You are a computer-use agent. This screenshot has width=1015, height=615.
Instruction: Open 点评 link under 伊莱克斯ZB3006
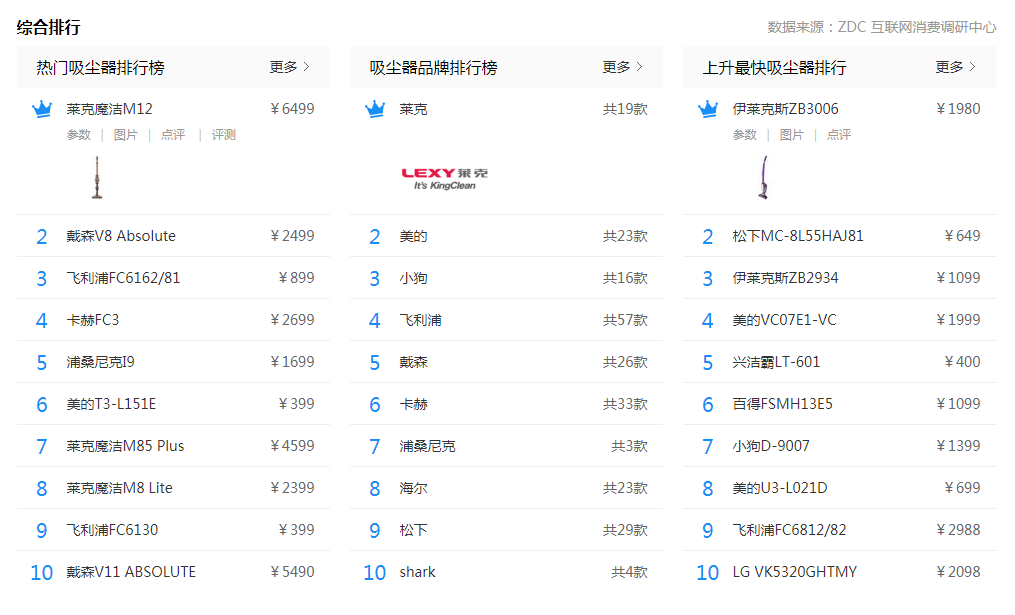coord(839,135)
